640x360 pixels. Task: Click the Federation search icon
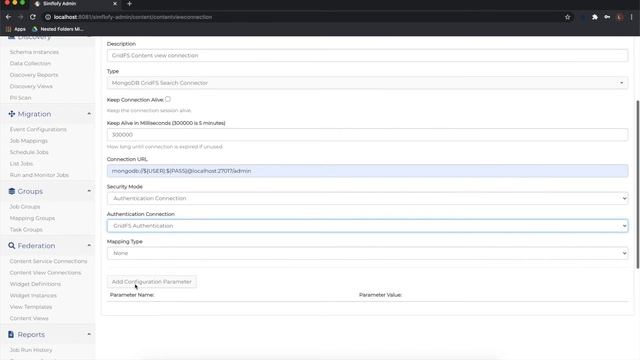(11, 246)
